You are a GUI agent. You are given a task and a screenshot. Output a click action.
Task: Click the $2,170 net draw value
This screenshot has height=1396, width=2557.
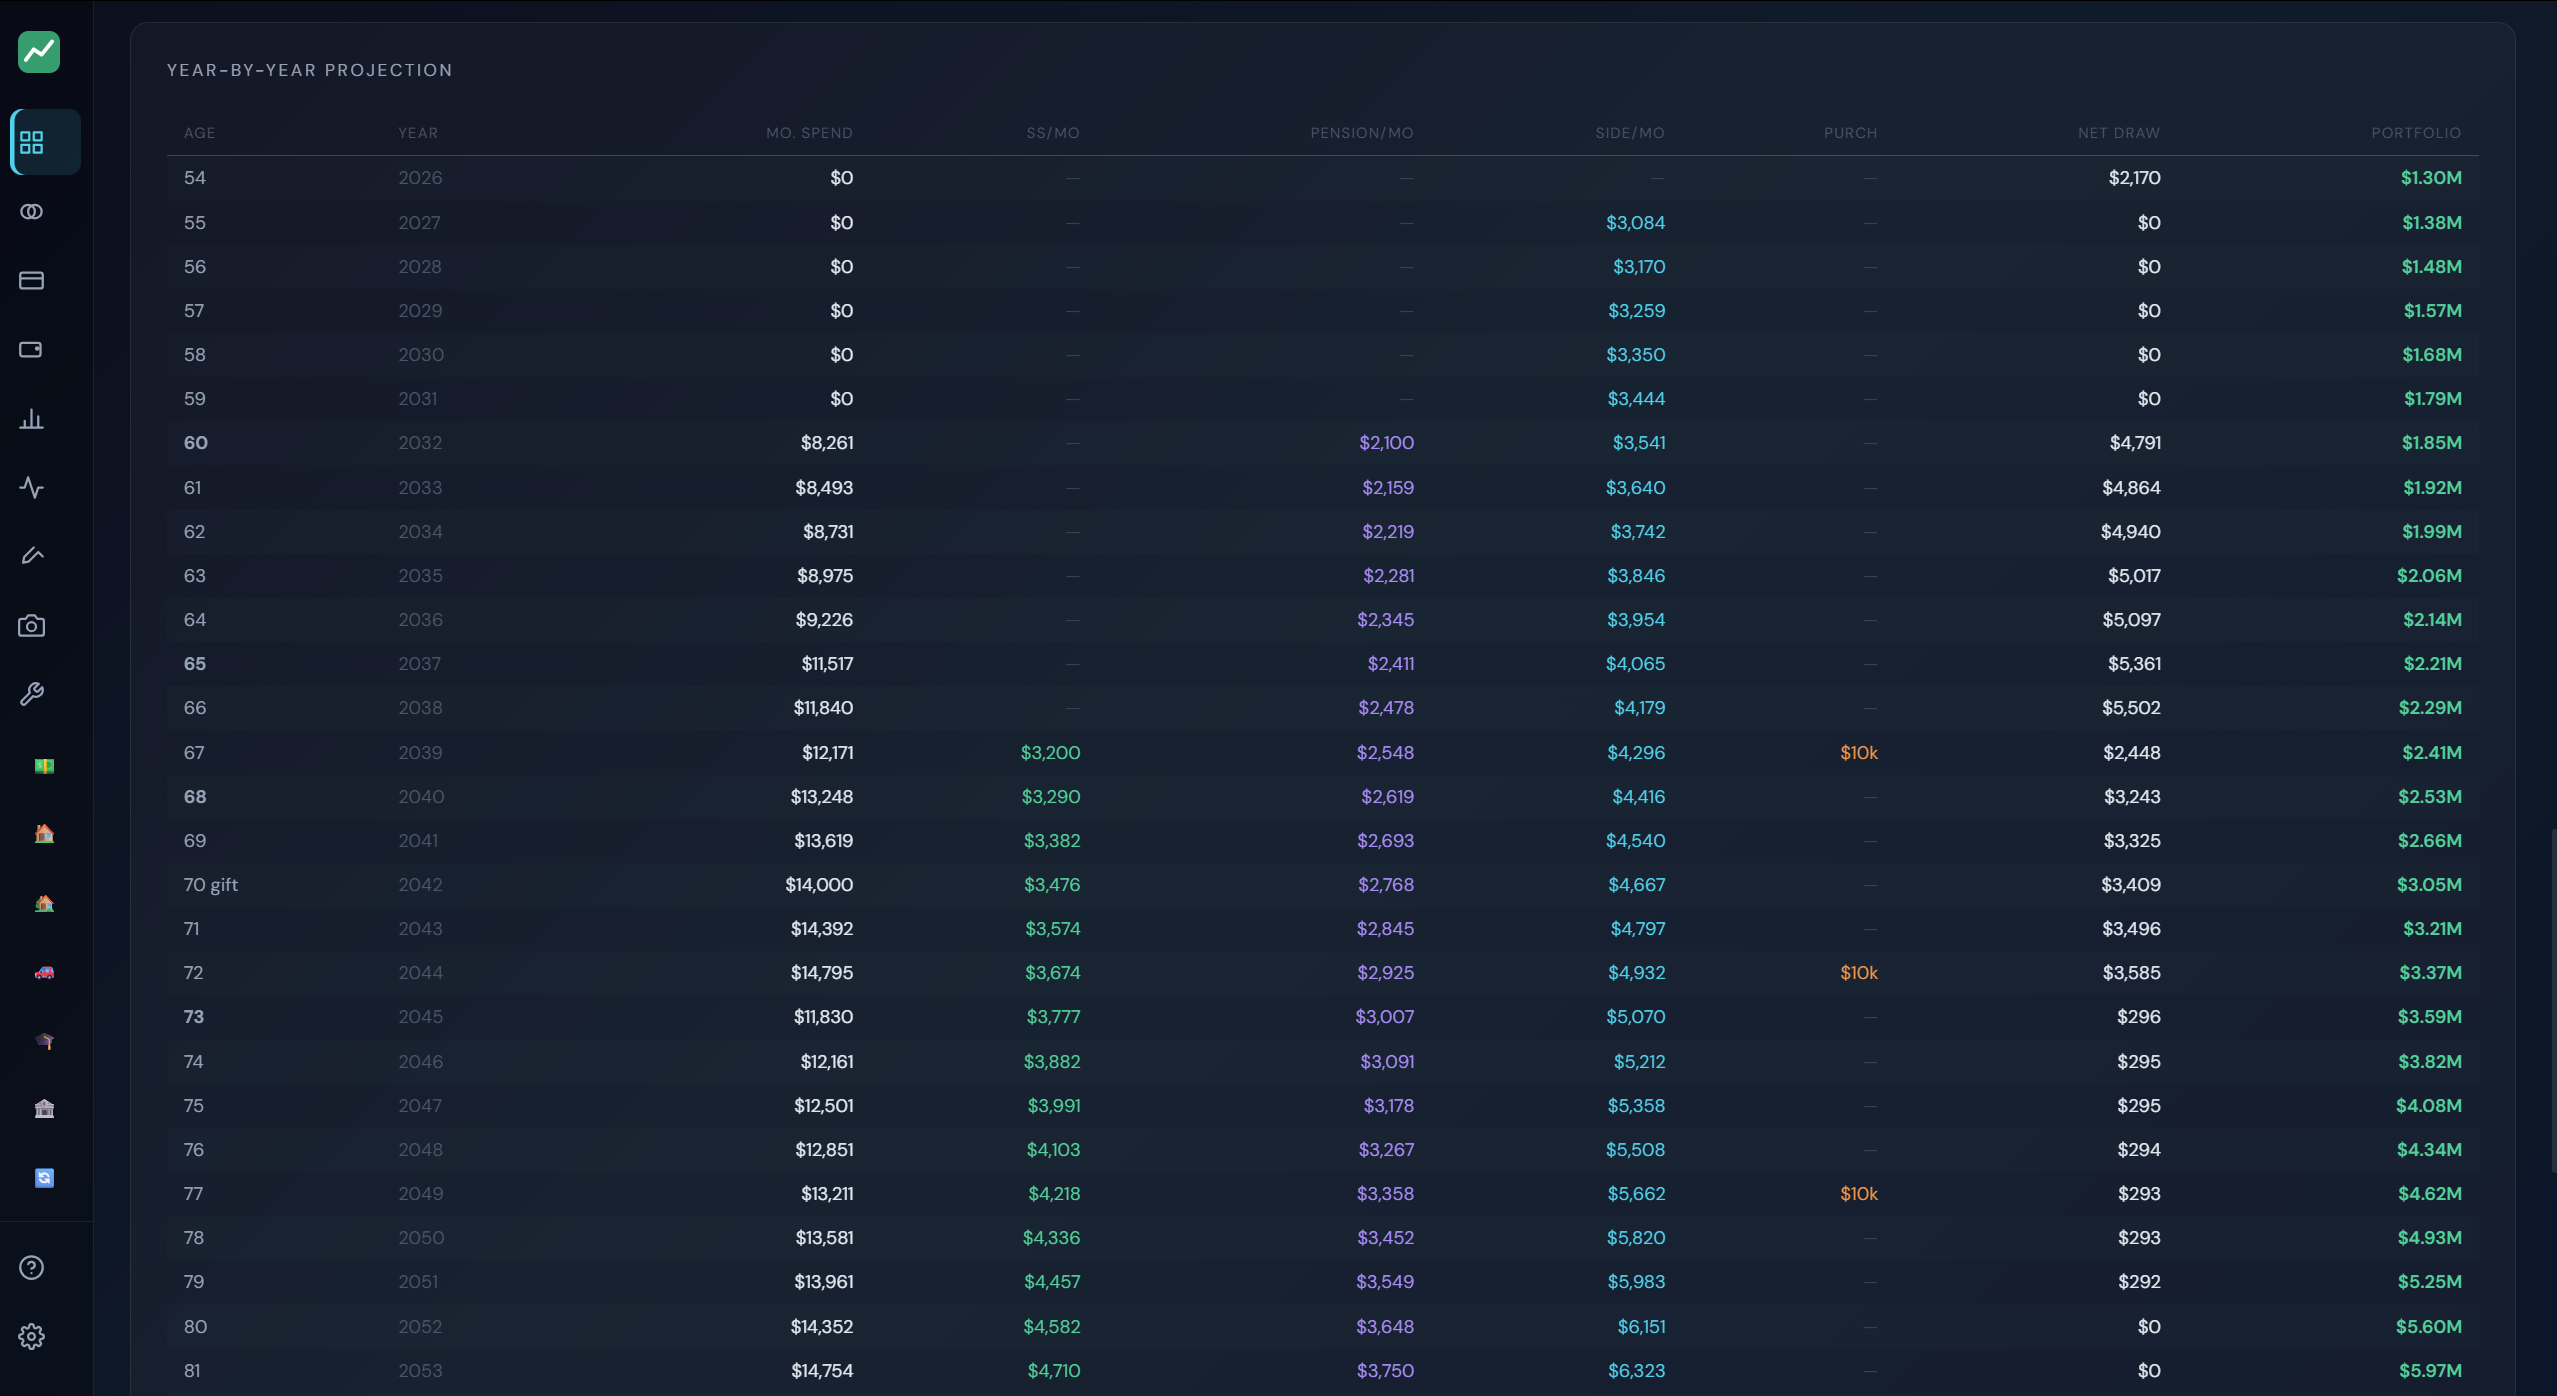point(2135,178)
